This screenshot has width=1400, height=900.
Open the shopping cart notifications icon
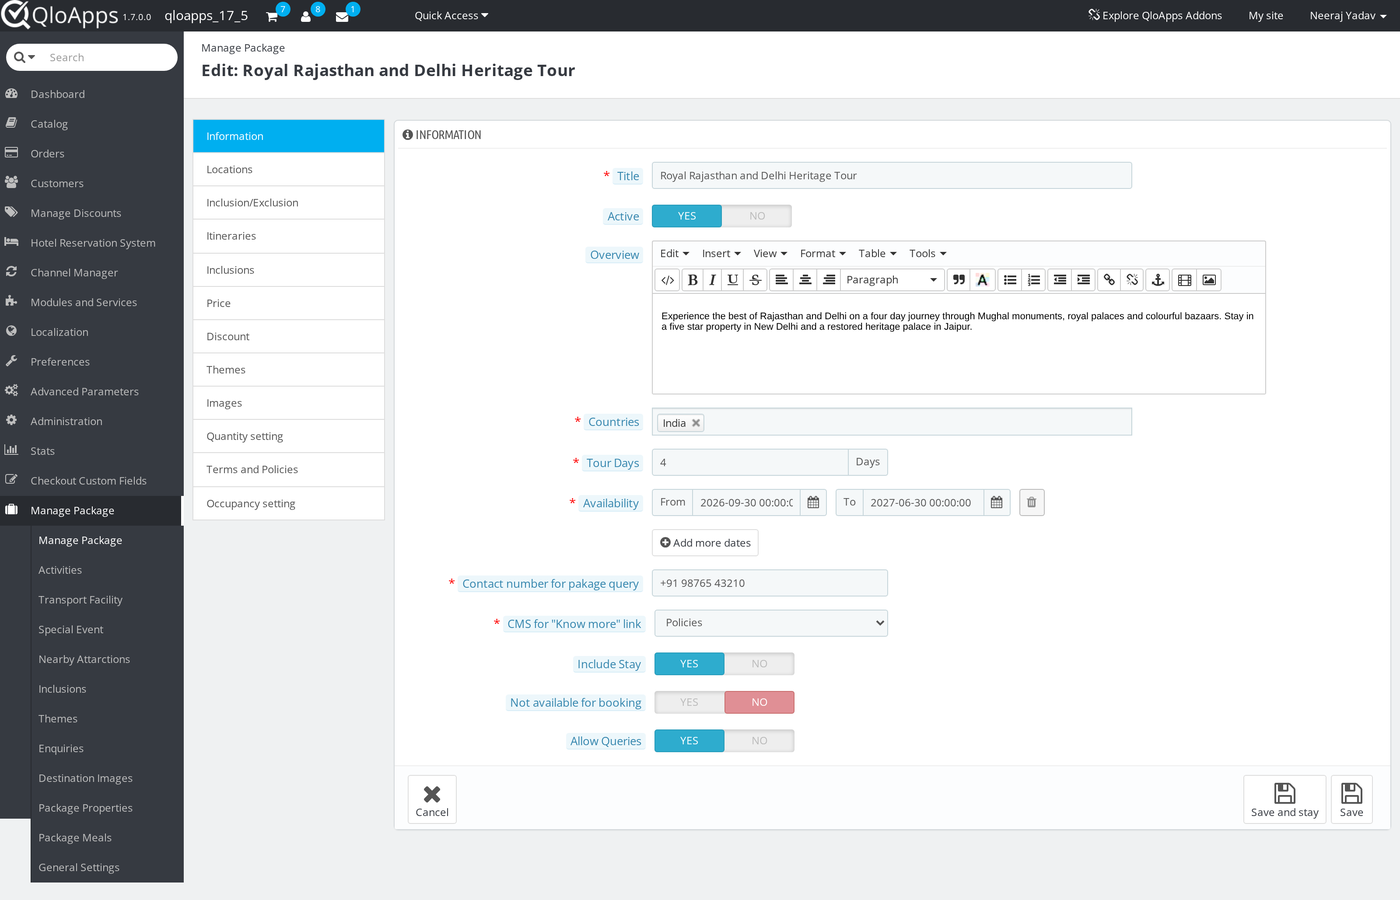[x=272, y=16]
